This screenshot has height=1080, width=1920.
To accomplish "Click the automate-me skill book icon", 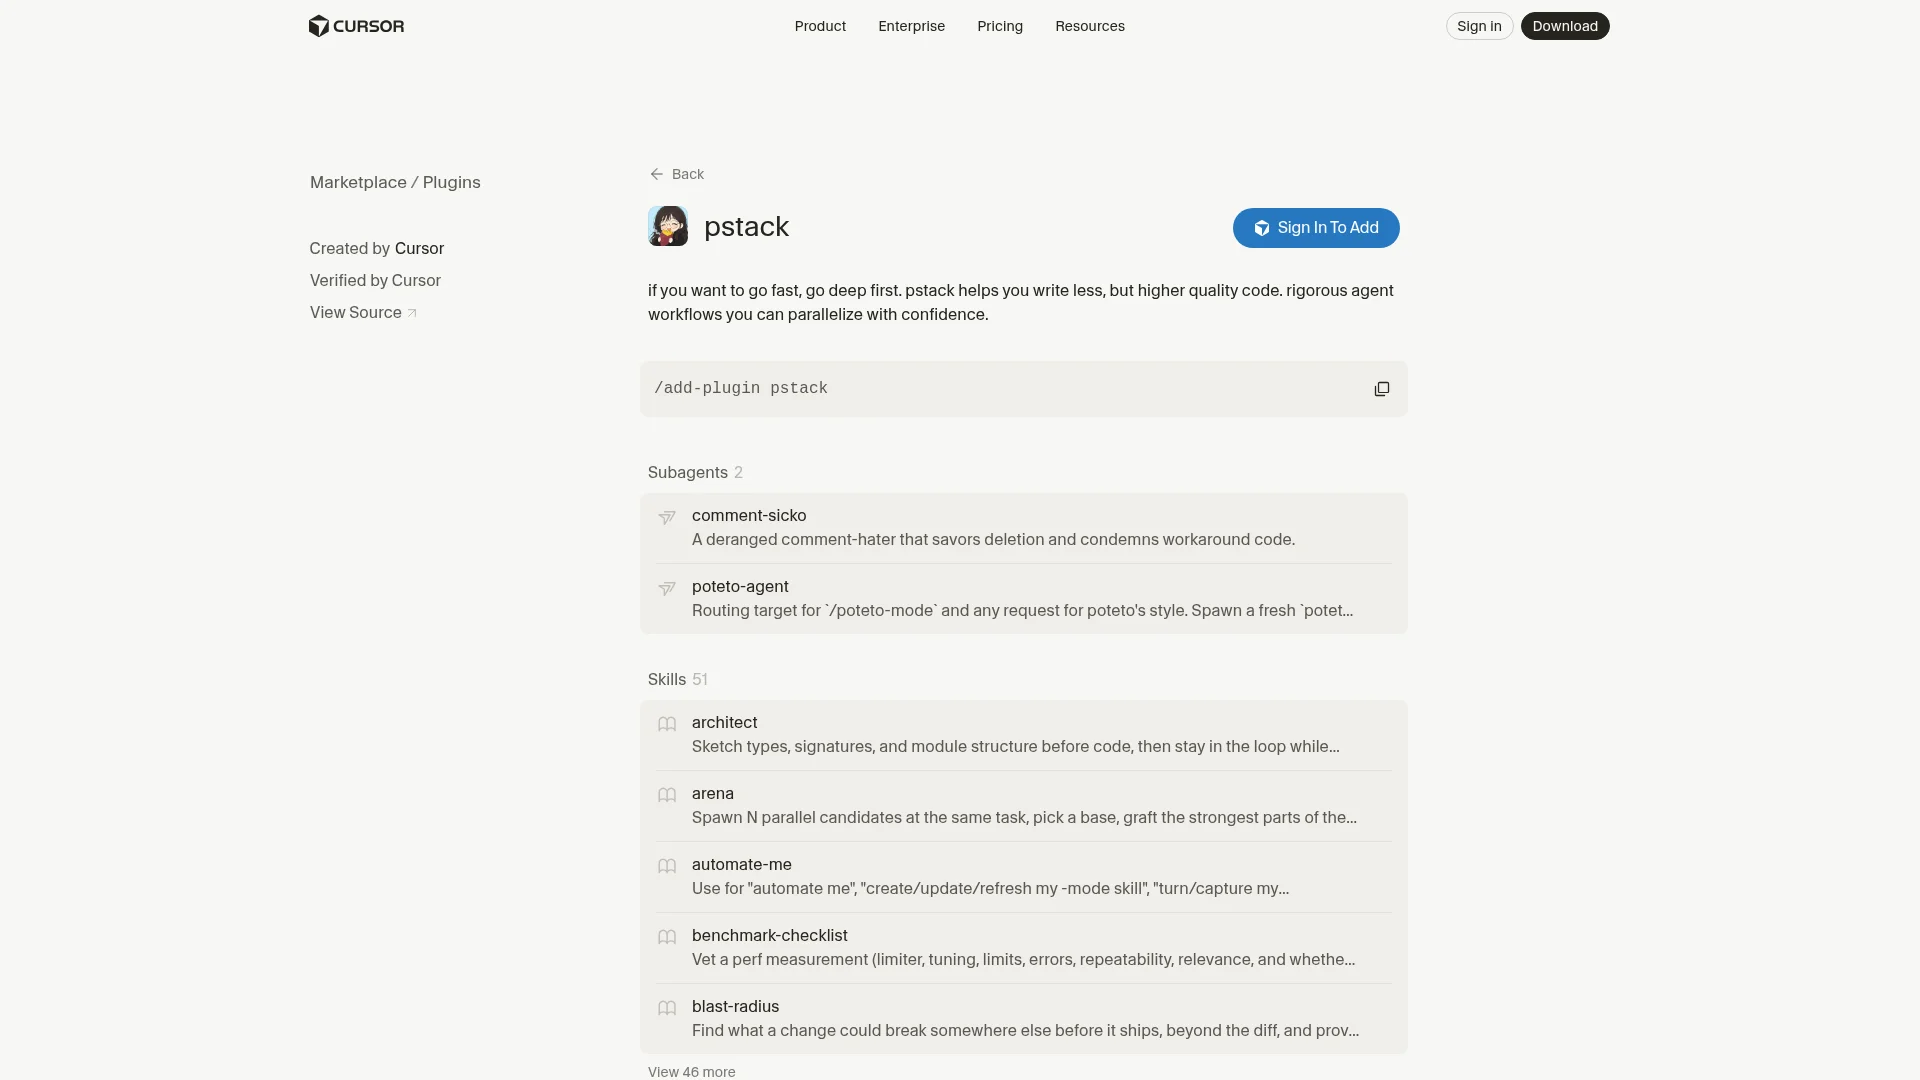I will [667, 866].
